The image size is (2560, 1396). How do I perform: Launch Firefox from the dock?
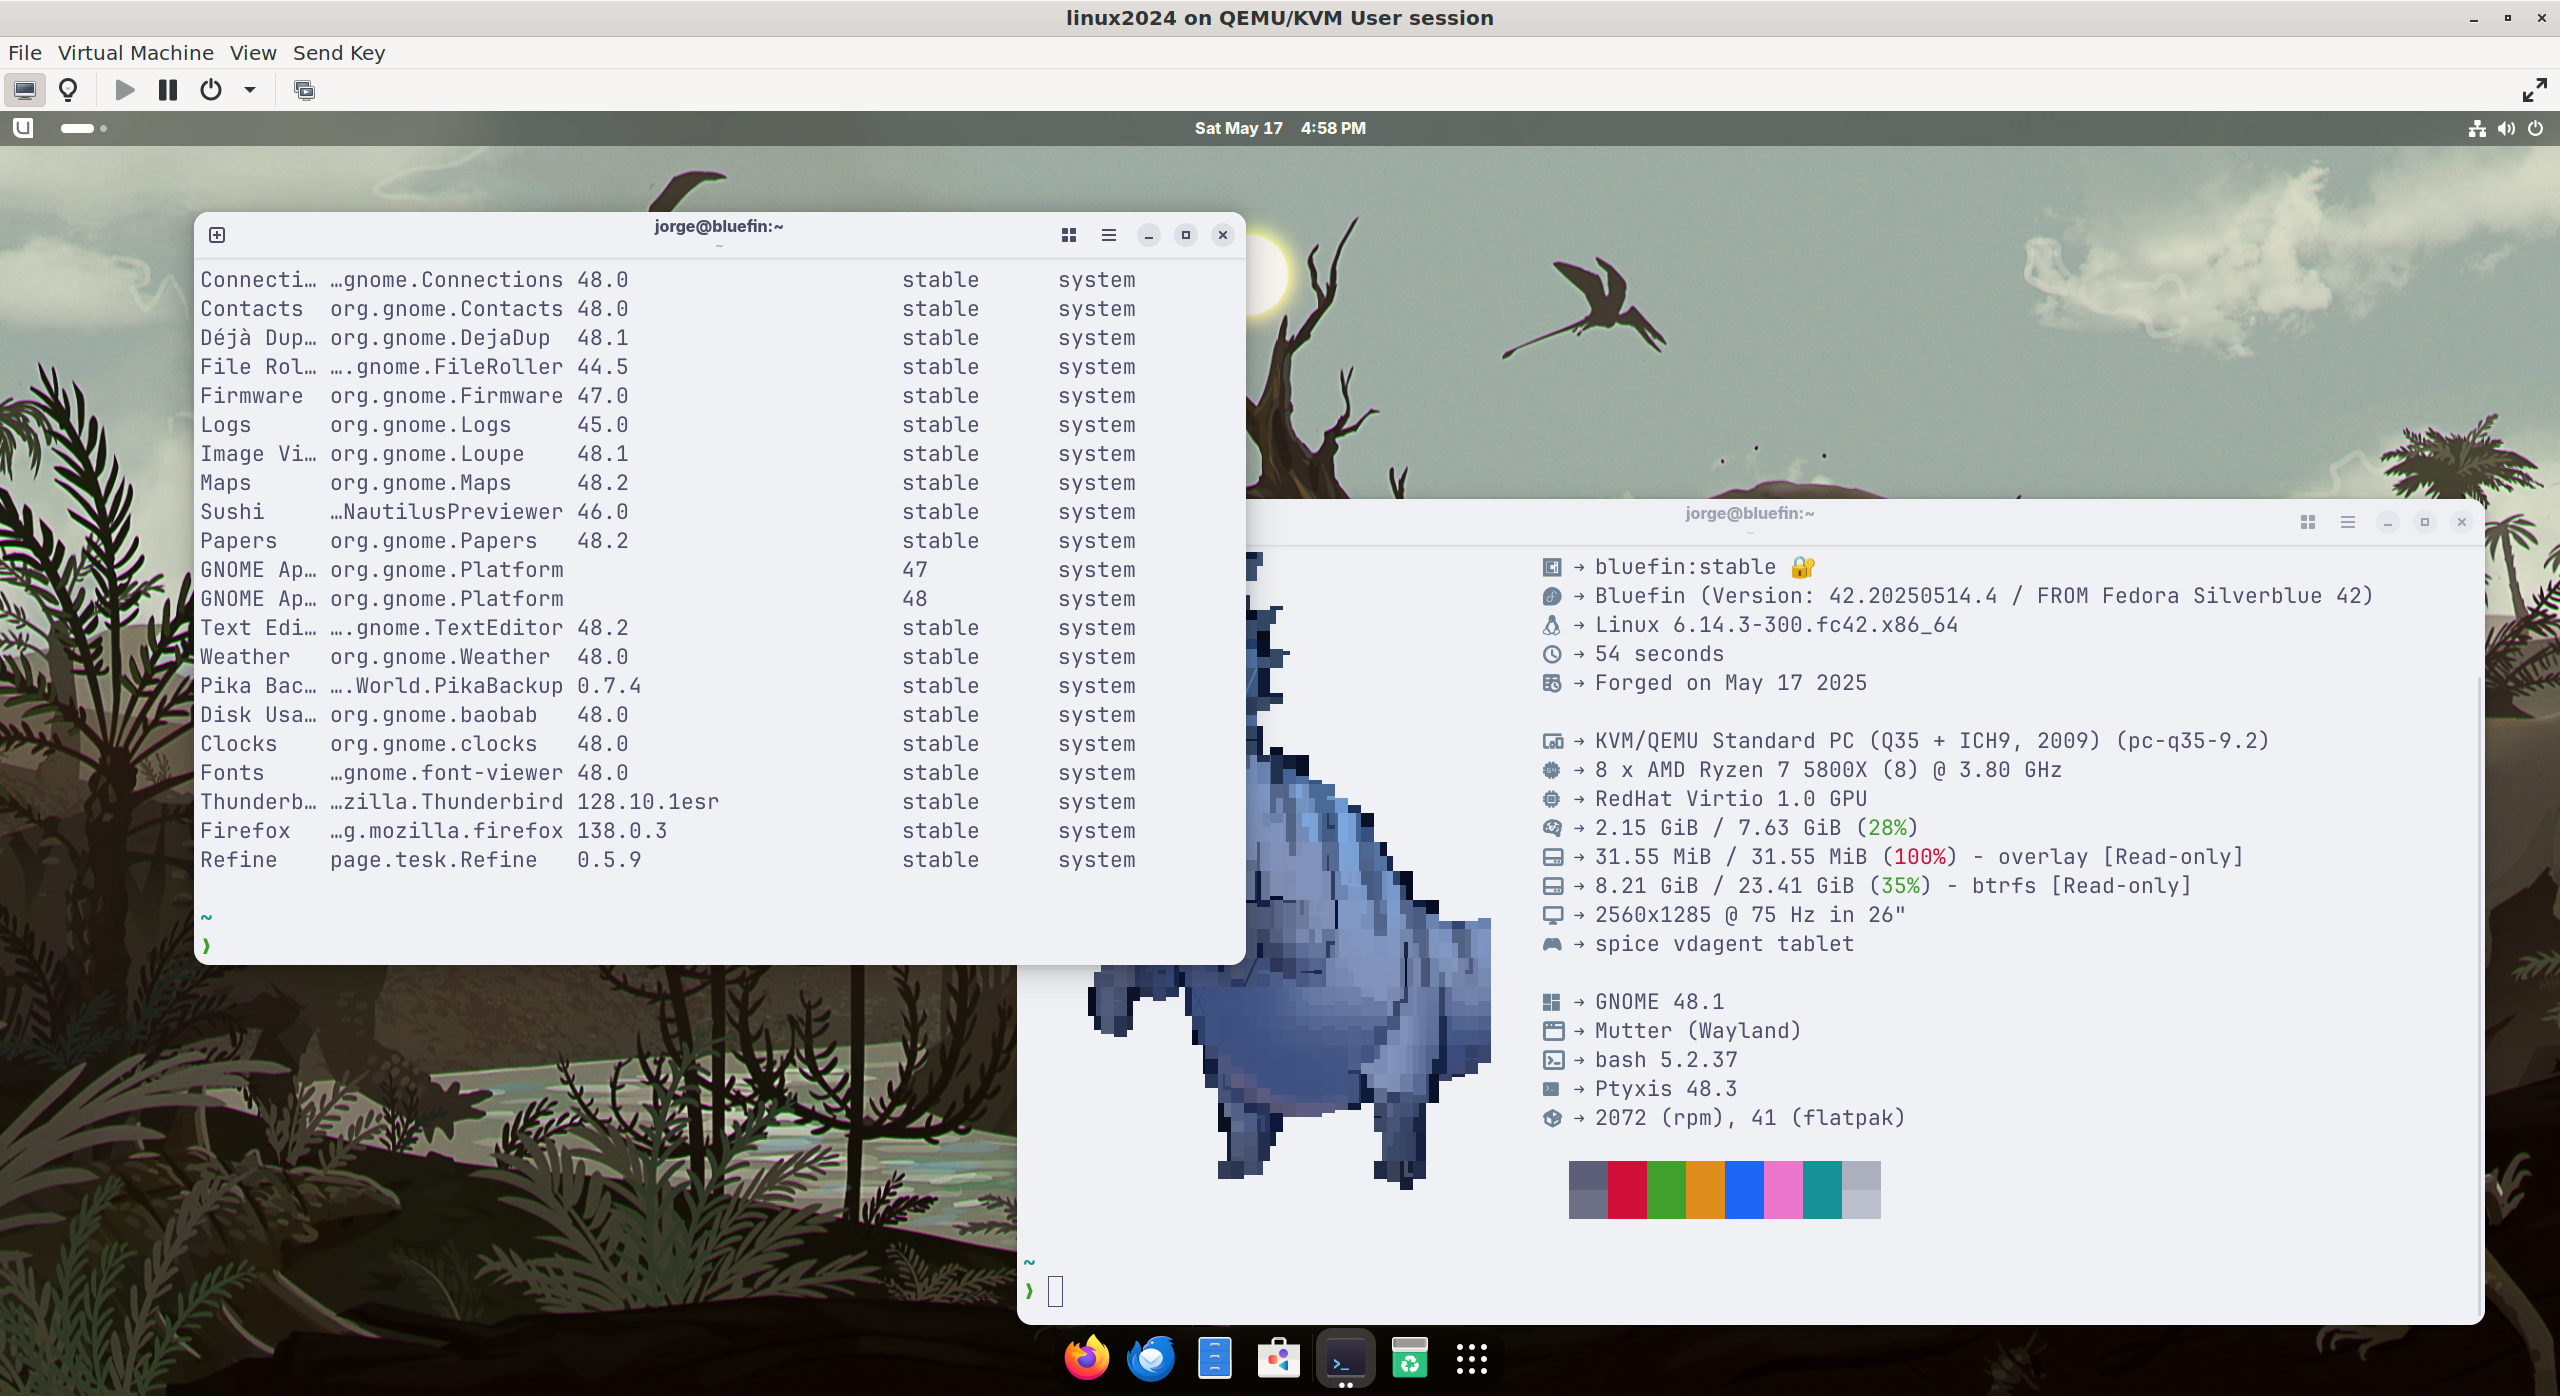tap(1086, 1358)
